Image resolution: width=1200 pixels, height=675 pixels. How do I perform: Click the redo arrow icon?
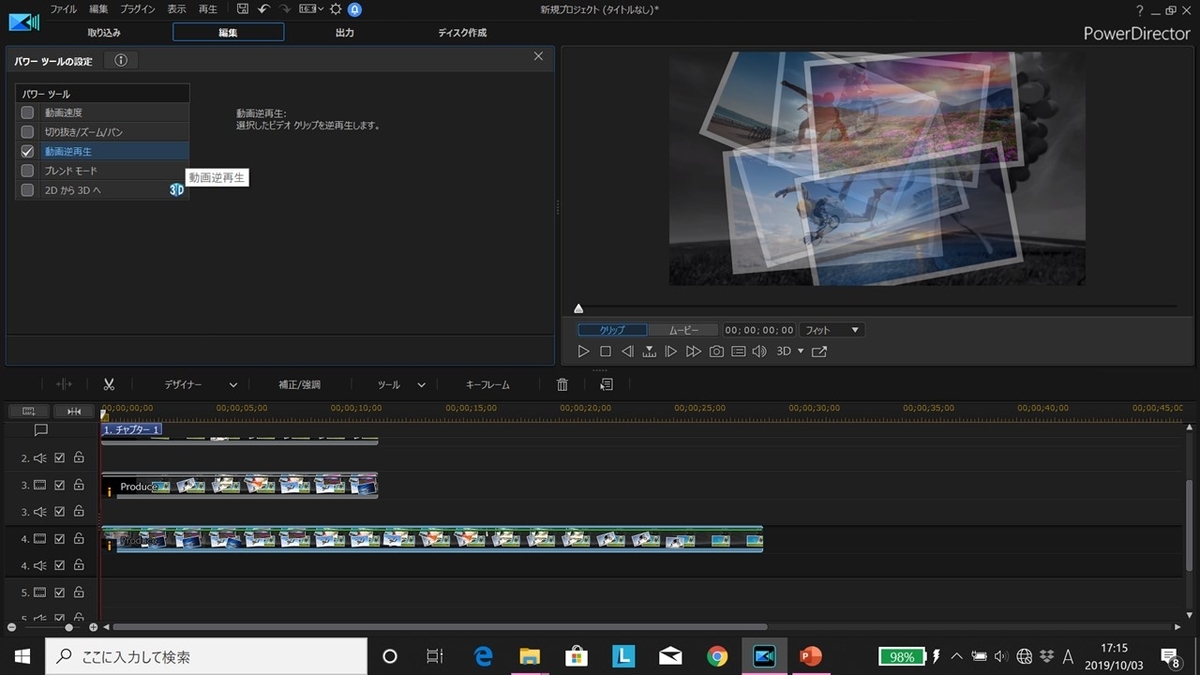coord(285,9)
